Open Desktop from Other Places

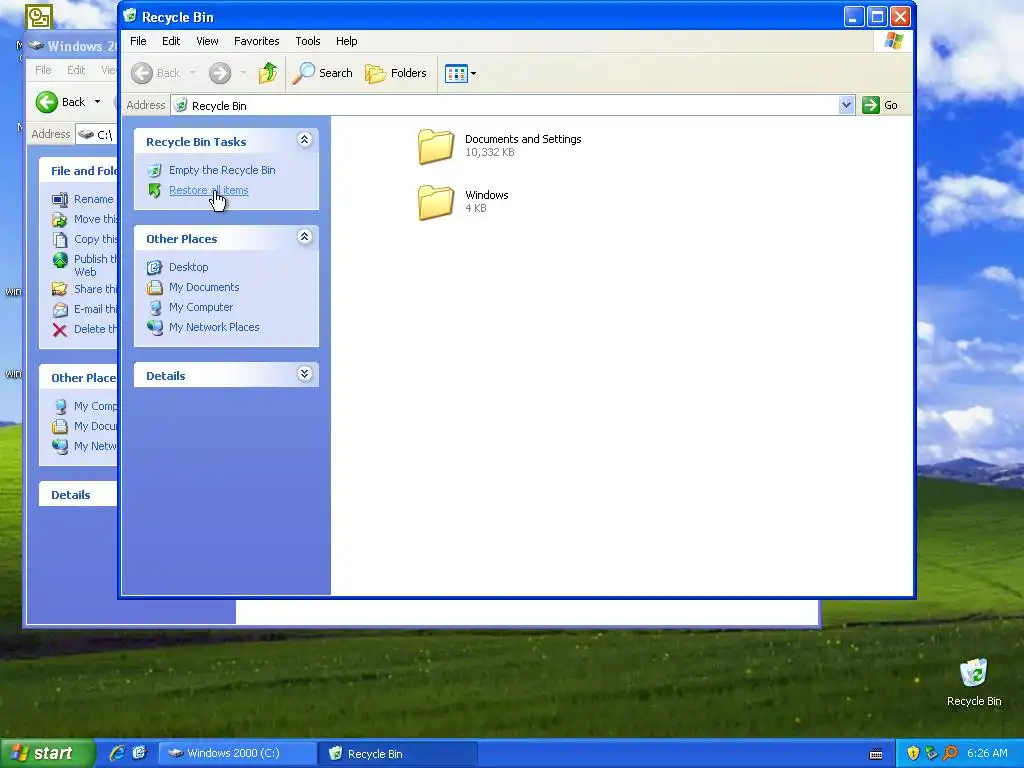click(188, 267)
